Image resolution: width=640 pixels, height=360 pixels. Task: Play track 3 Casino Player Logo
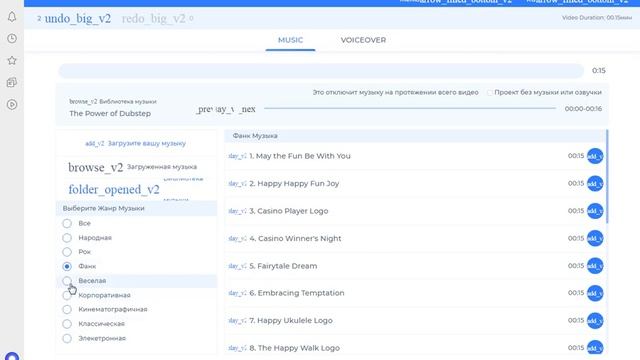238,211
